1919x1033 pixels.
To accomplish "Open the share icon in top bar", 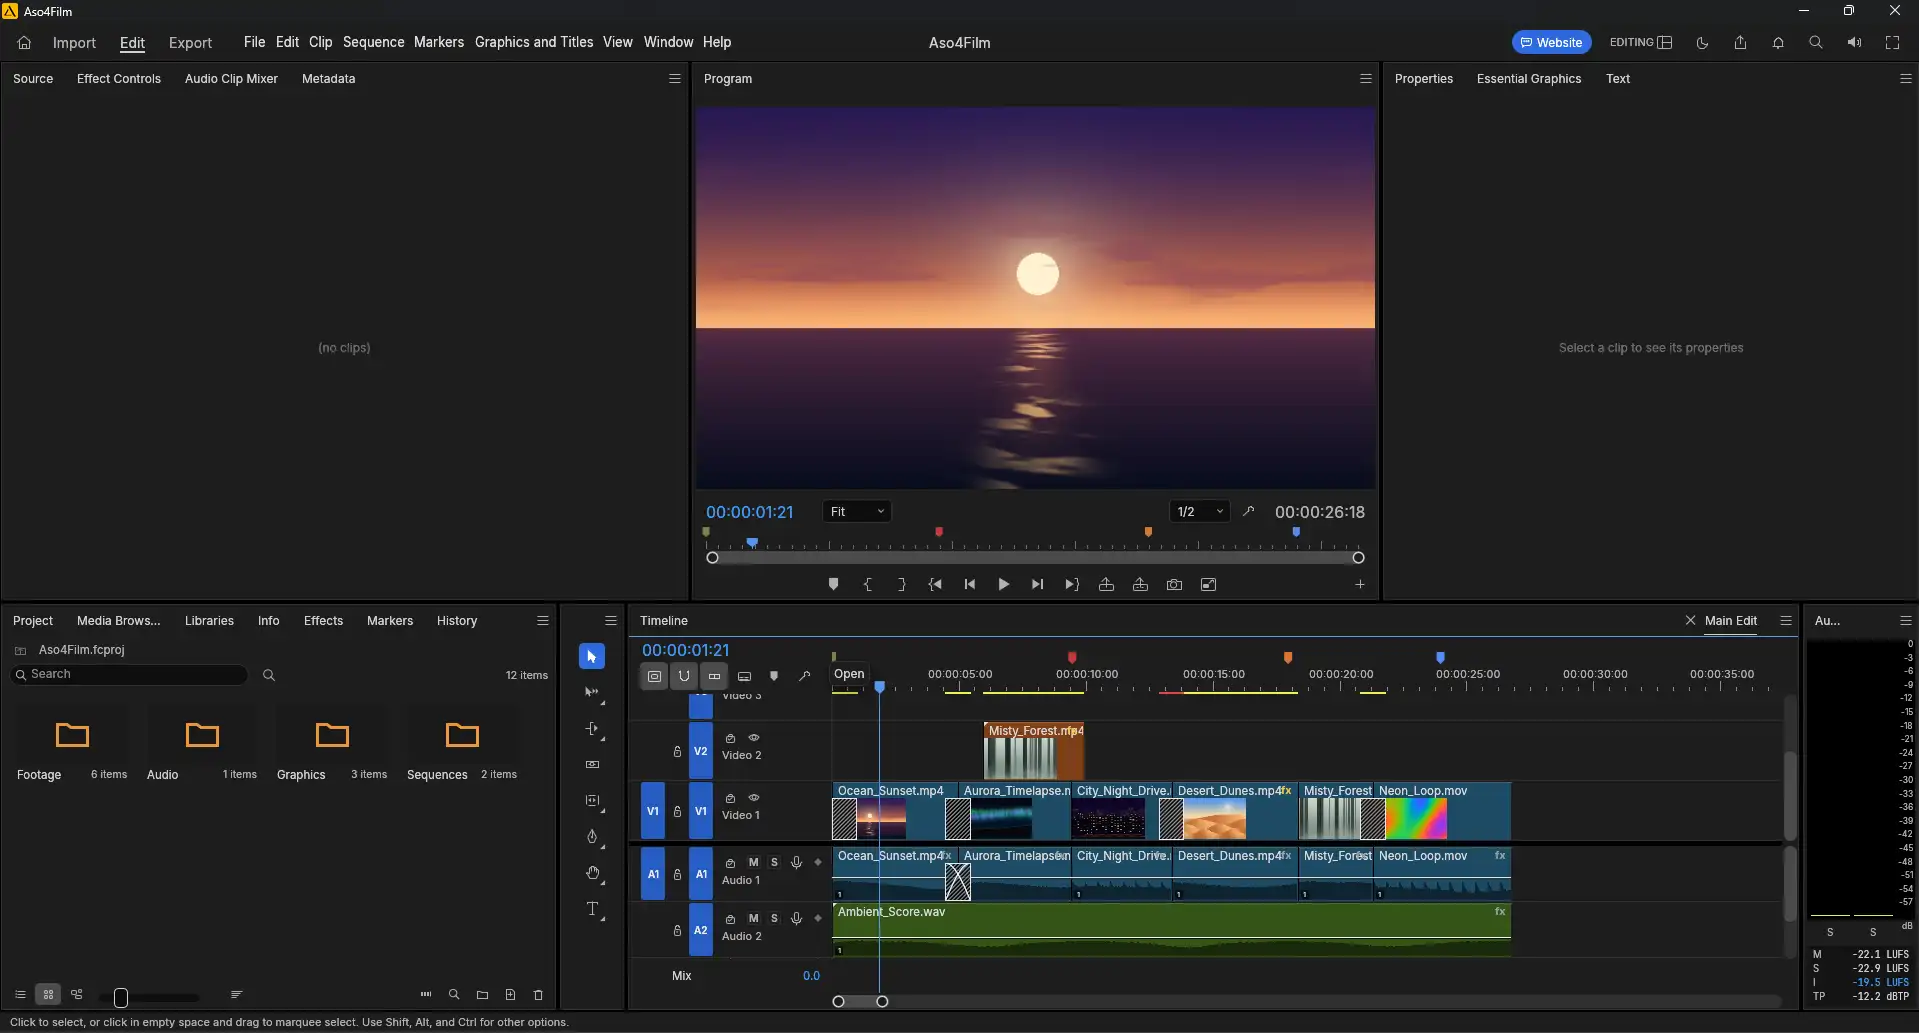I will [x=1740, y=42].
